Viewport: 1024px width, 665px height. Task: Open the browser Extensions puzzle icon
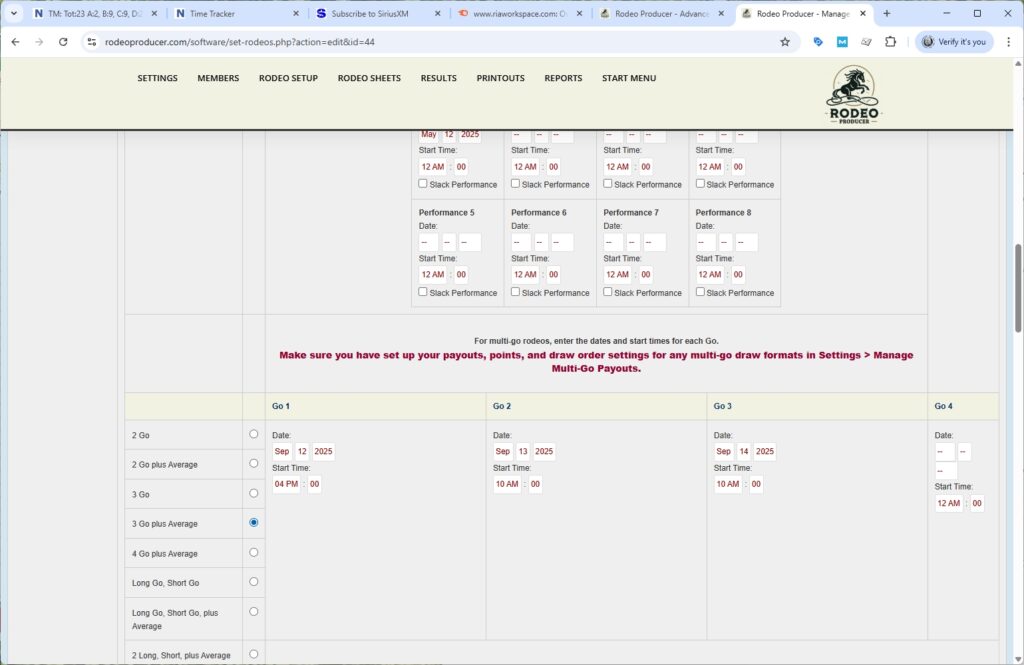(x=891, y=42)
